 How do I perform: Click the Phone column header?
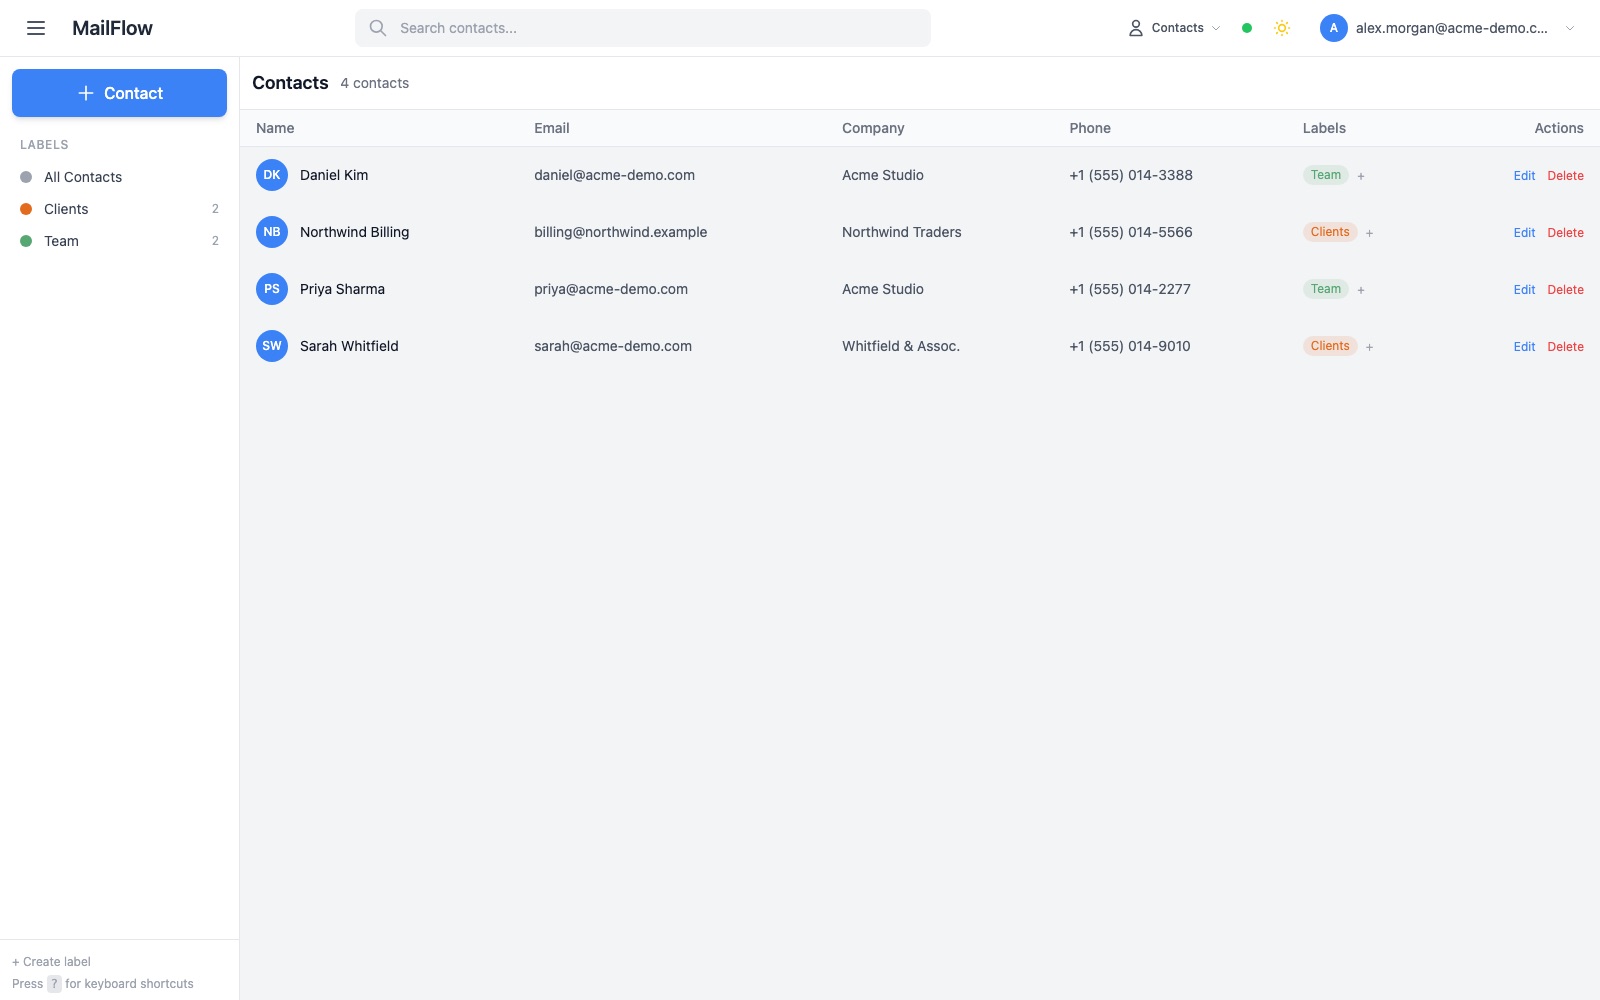coord(1090,128)
